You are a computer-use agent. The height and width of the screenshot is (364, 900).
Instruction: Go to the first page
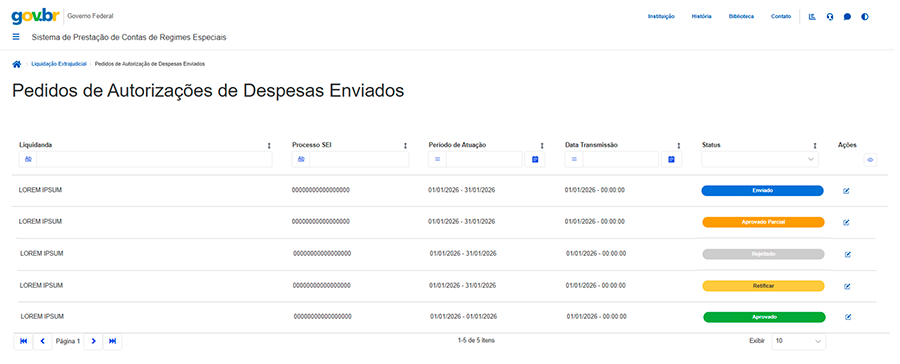[x=24, y=341]
